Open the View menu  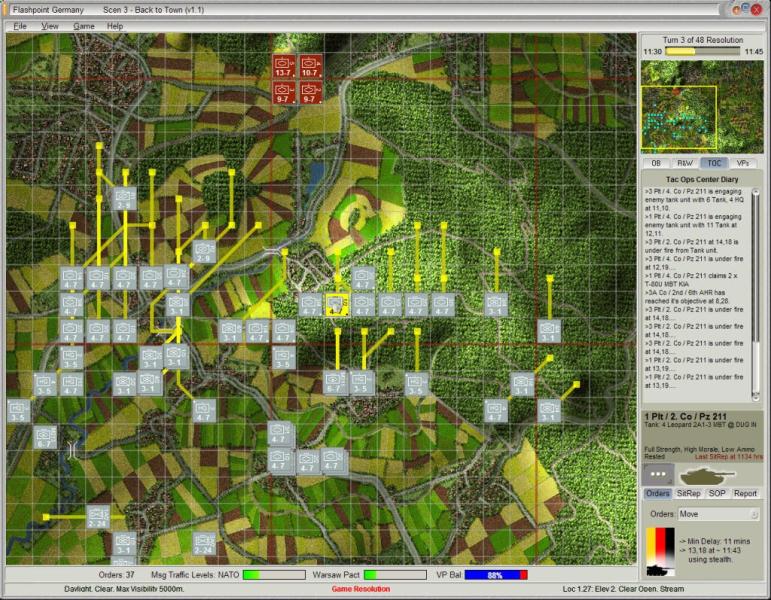(50, 25)
